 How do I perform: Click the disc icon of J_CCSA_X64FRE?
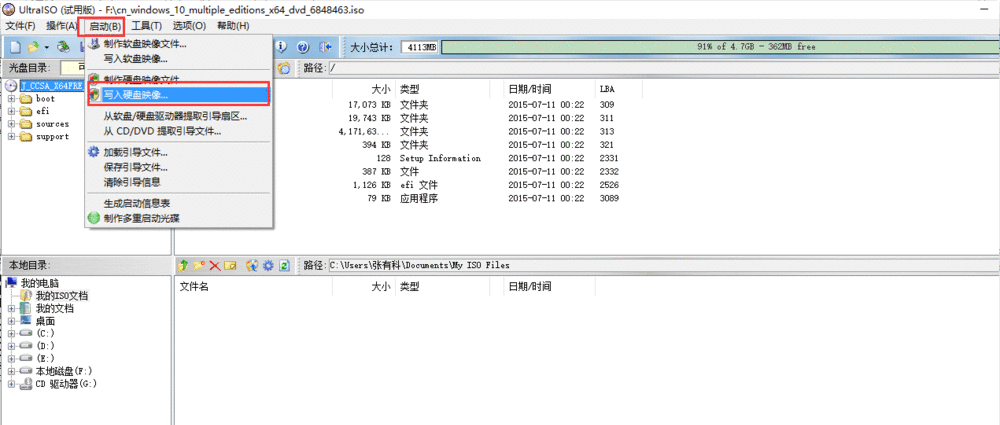pyautogui.click(x=11, y=86)
